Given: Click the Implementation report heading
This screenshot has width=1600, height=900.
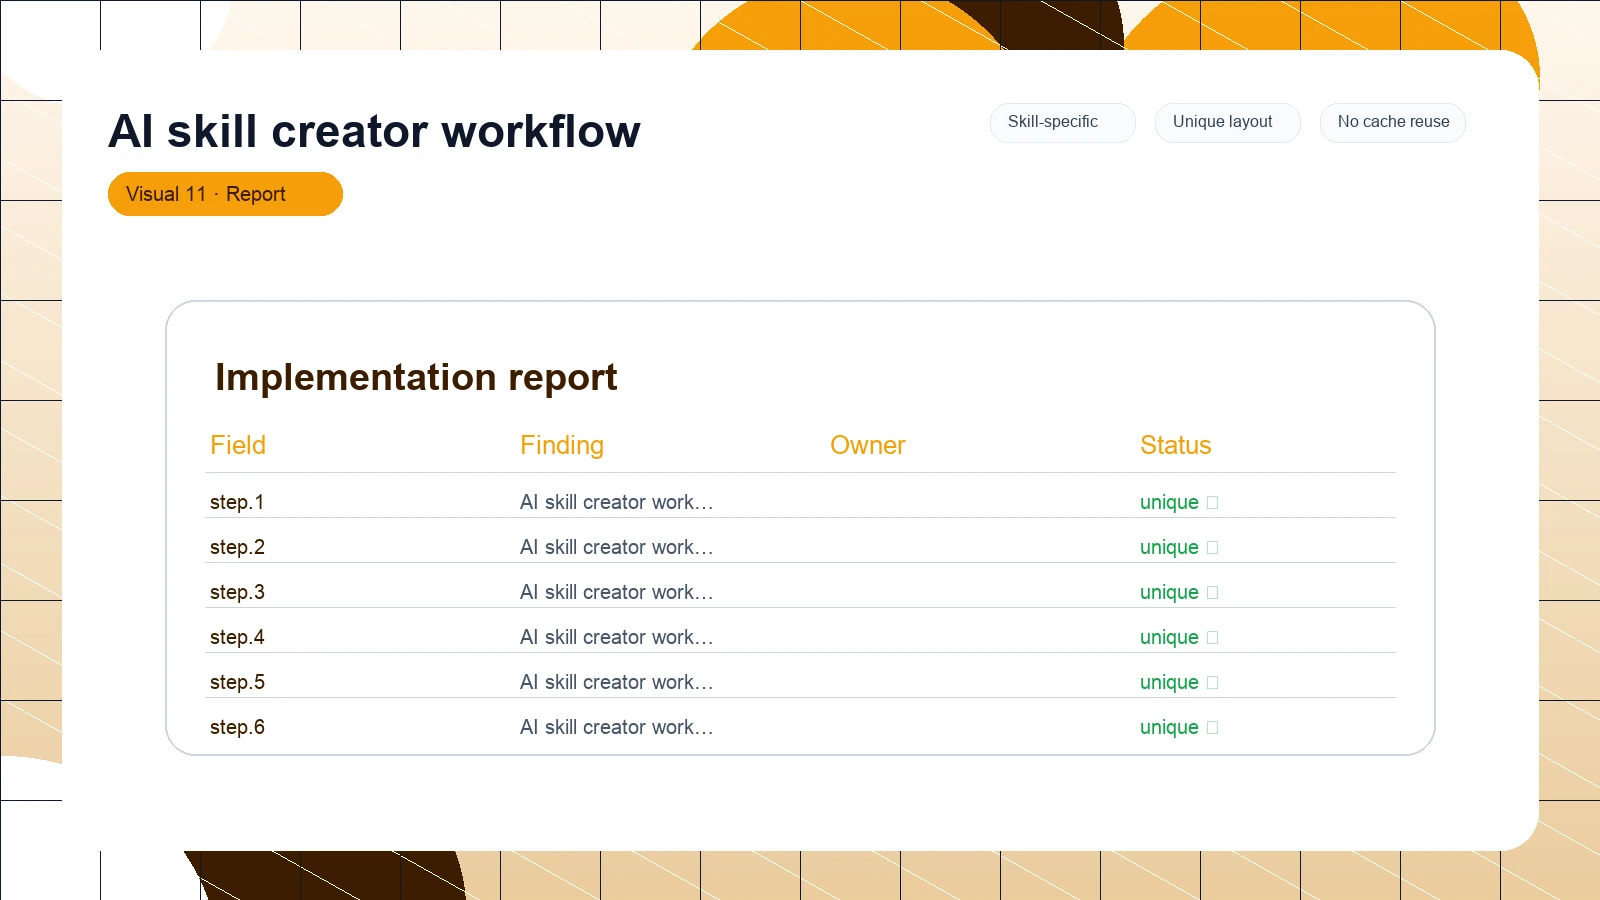Looking at the screenshot, I should (416, 377).
